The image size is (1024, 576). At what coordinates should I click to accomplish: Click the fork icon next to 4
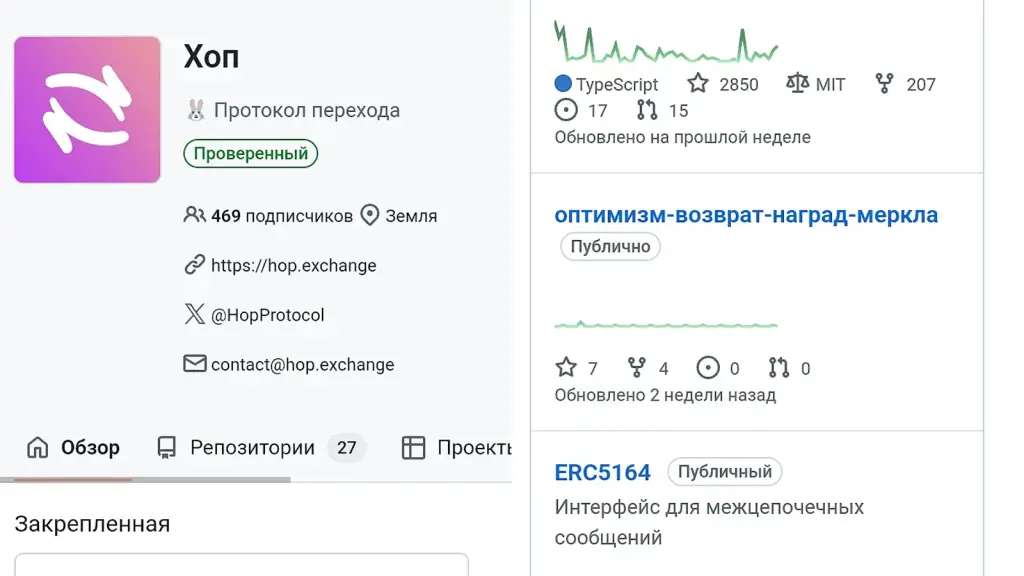click(x=637, y=368)
